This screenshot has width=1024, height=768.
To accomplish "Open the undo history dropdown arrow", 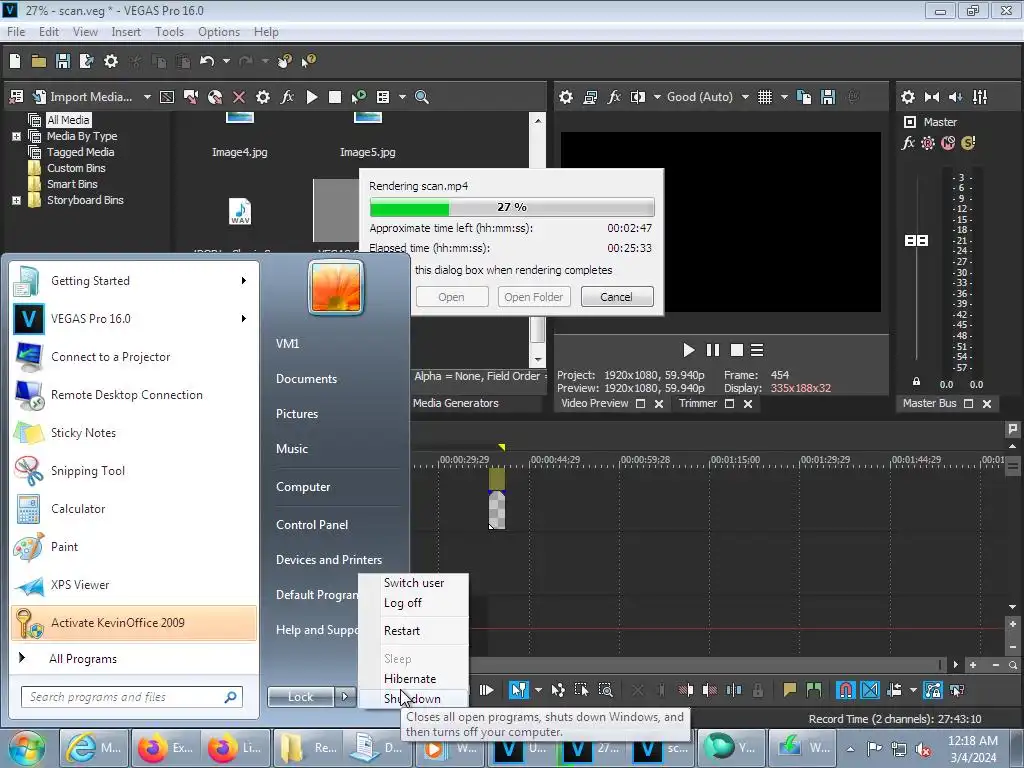I will pos(226,61).
